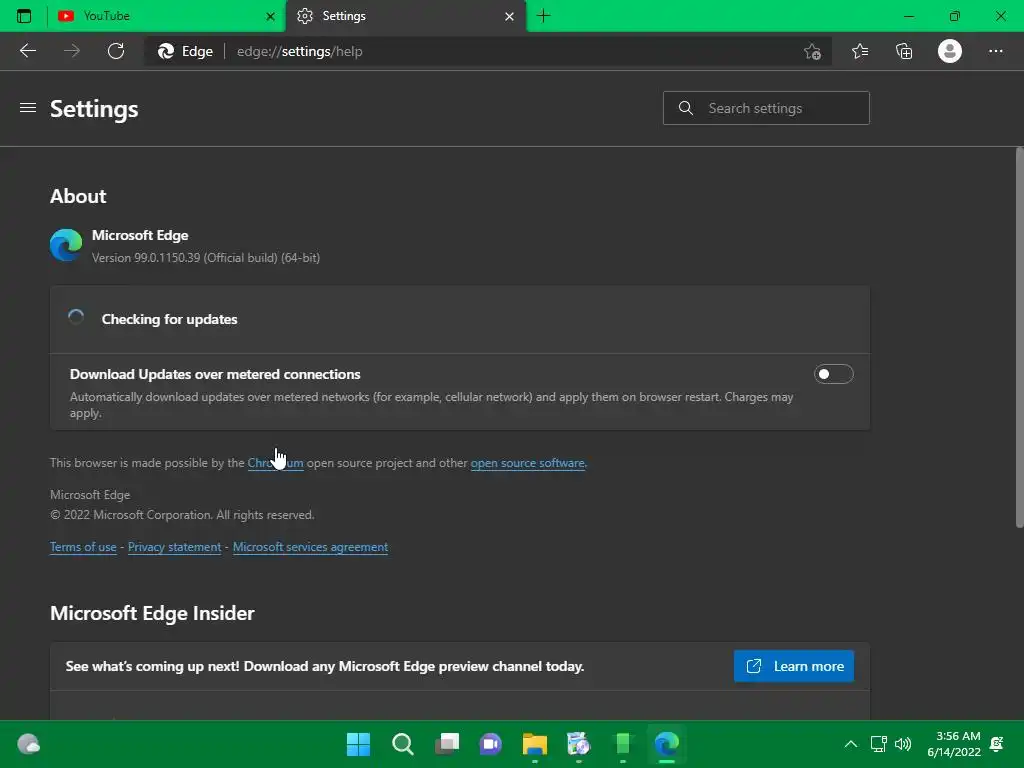The image size is (1024, 768).
Task: Click the Microsoft Edge logo in About
Action: click(66, 246)
